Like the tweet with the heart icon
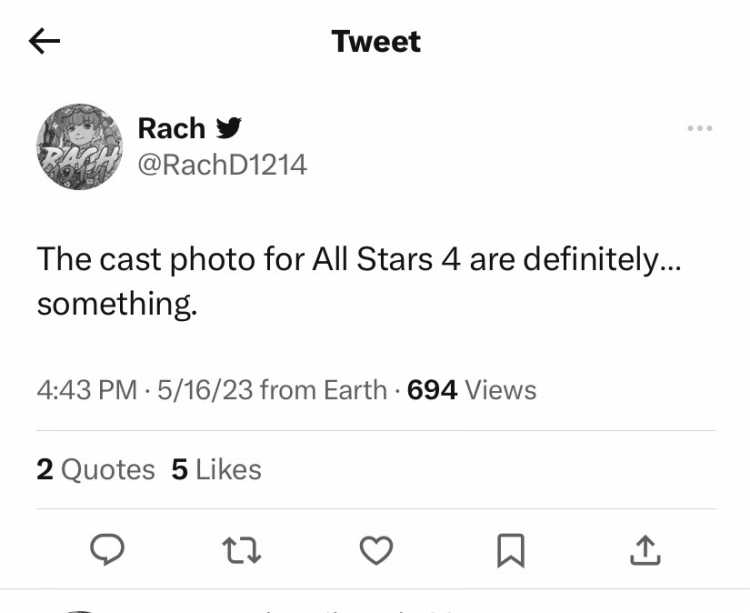 click(x=376, y=550)
